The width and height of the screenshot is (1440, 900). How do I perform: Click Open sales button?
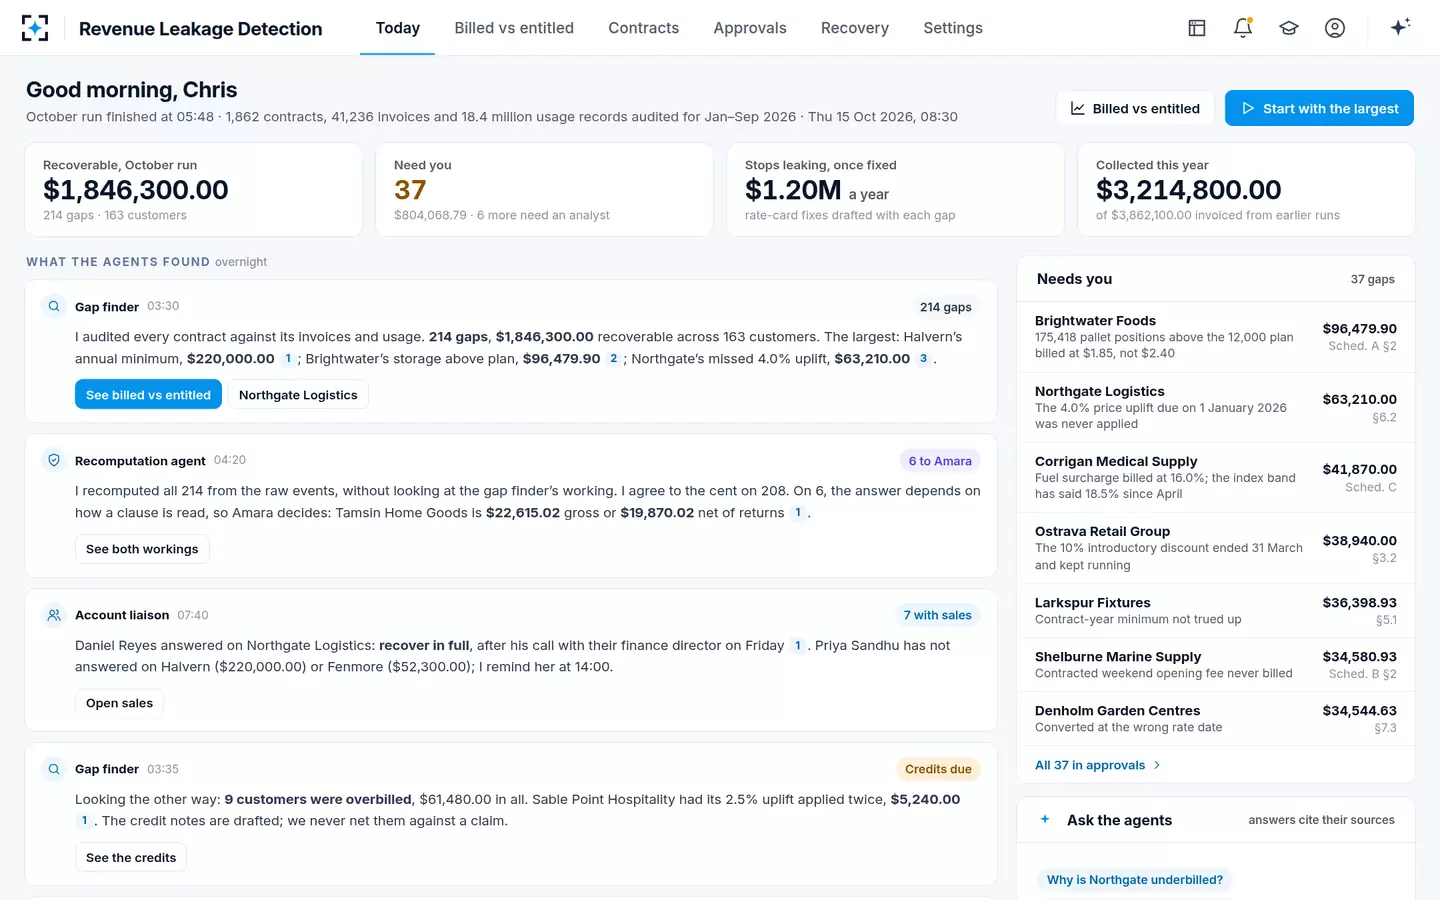pyautogui.click(x=119, y=703)
